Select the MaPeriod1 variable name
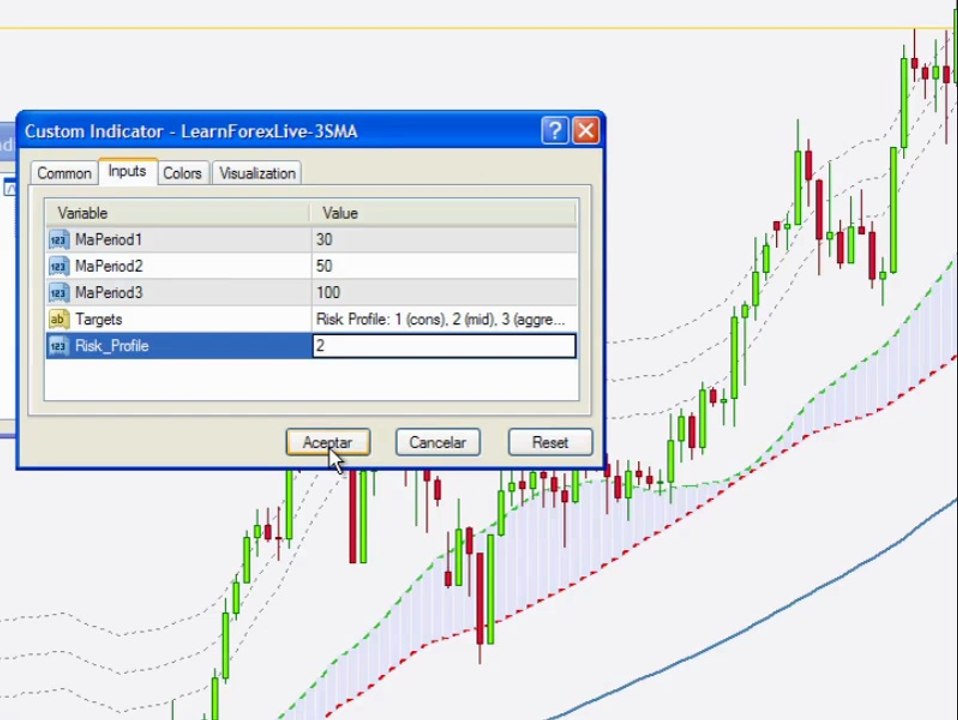This screenshot has width=958, height=720. point(109,240)
